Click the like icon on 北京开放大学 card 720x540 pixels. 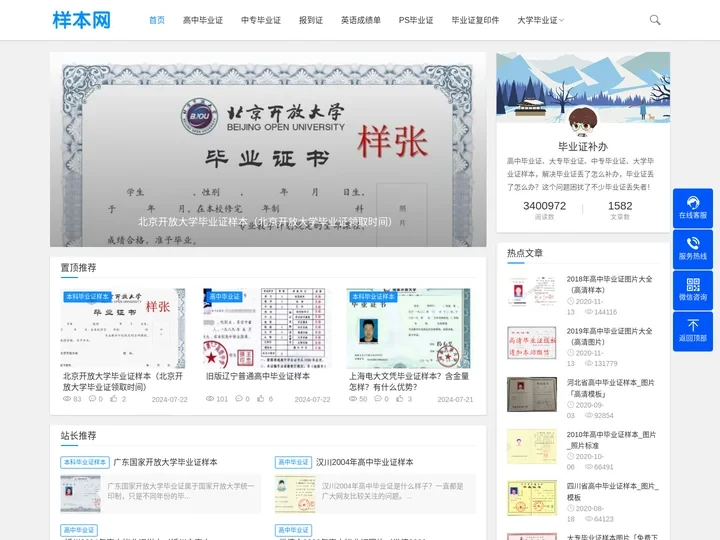113,399
